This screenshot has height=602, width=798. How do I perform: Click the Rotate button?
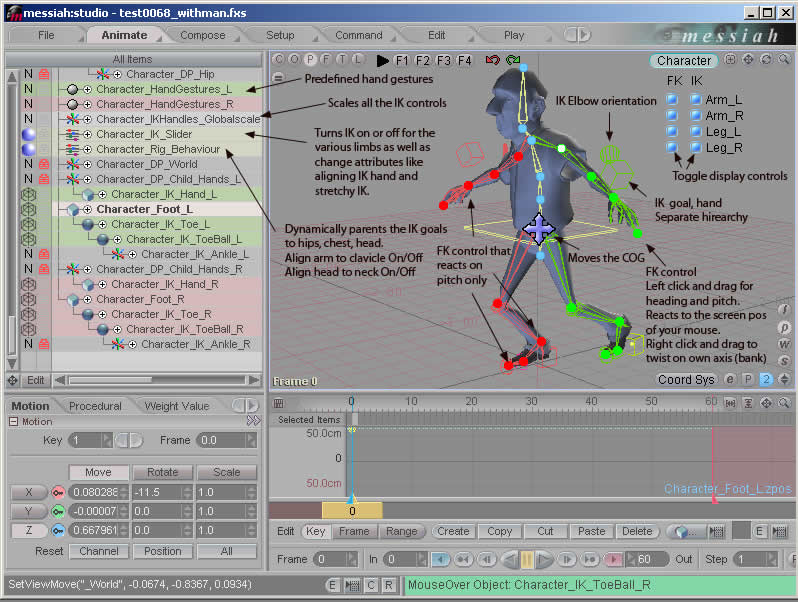coord(162,472)
